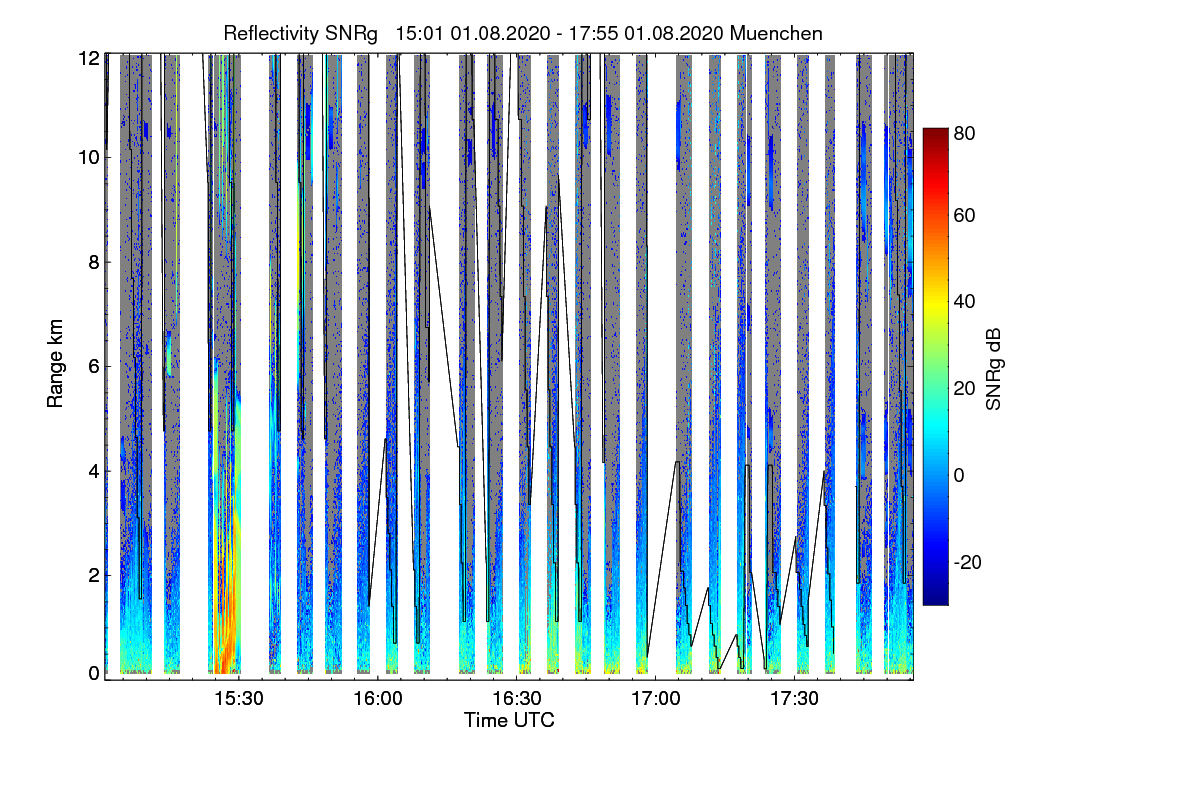Screen dimensions: 1200x800
Task: Click the 'SNRg dB' colorbar label
Action: [993, 370]
